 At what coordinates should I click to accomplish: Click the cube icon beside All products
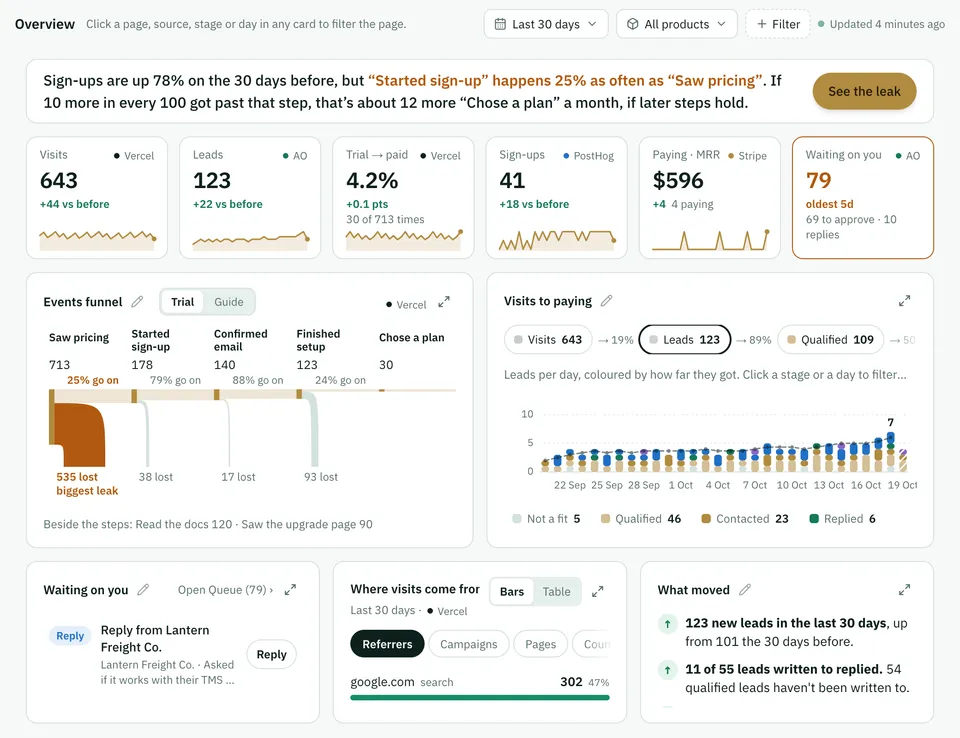click(x=632, y=24)
